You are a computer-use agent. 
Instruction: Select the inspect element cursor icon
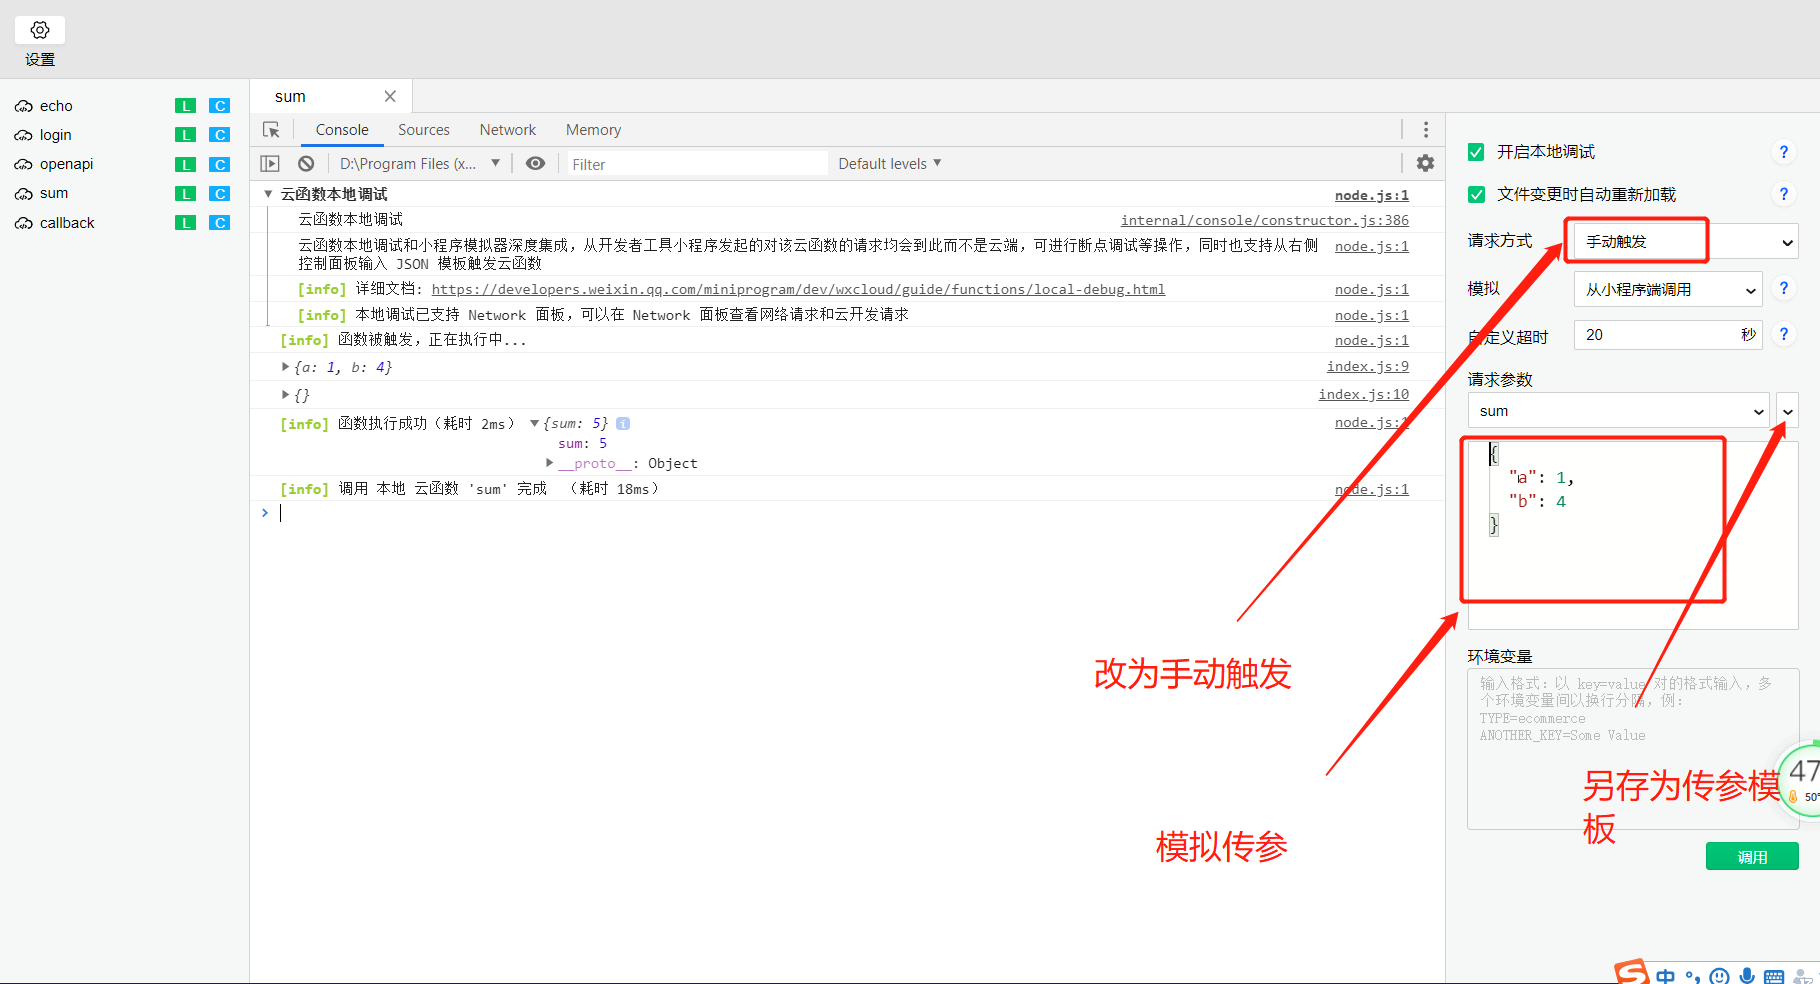(x=271, y=129)
